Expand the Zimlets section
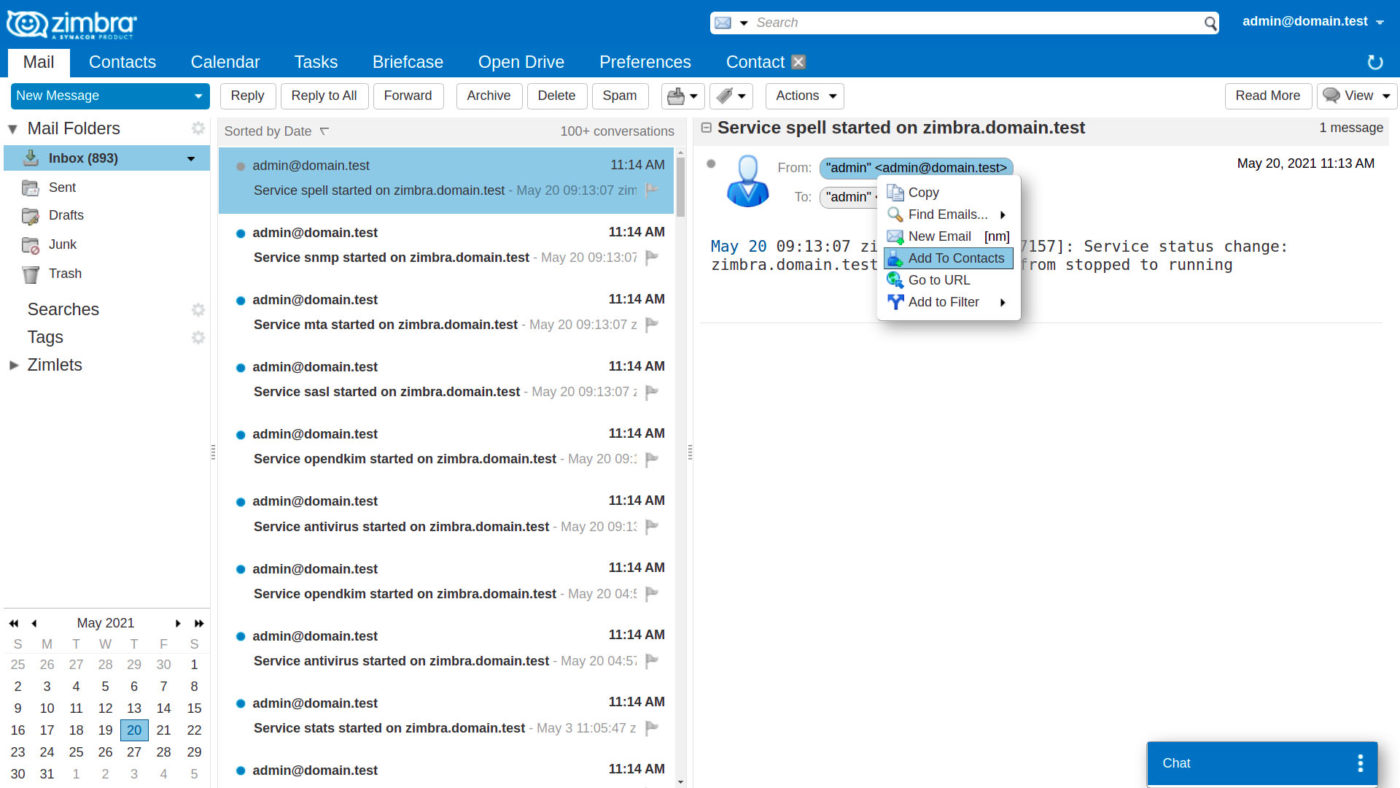This screenshot has height=788, width=1400. pos(14,364)
